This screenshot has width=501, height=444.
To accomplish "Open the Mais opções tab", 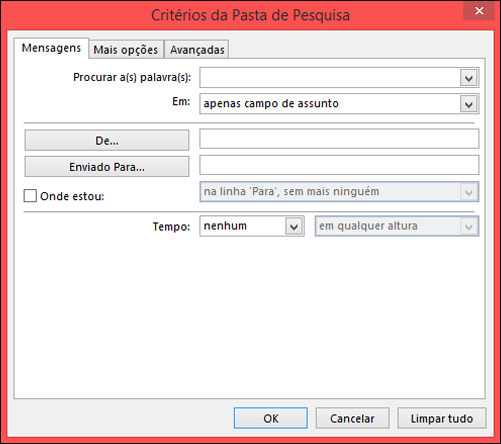I will coord(126,50).
